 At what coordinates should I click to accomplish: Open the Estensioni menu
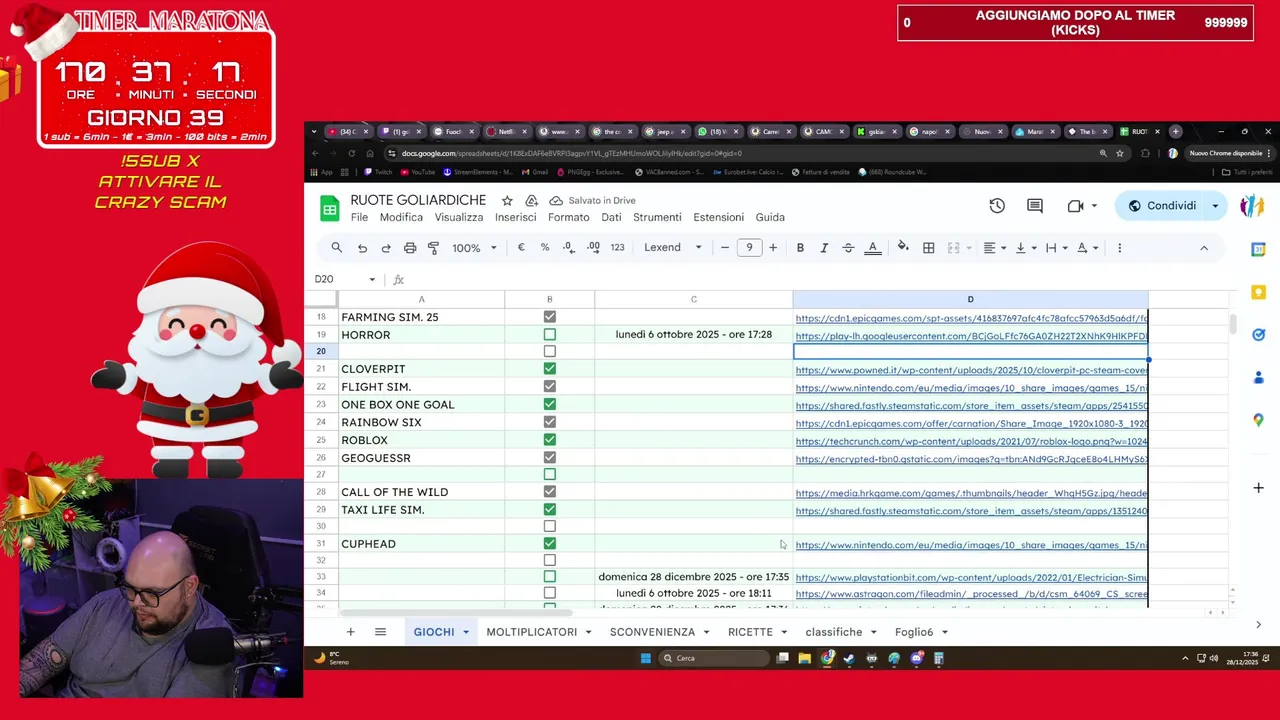(x=718, y=217)
